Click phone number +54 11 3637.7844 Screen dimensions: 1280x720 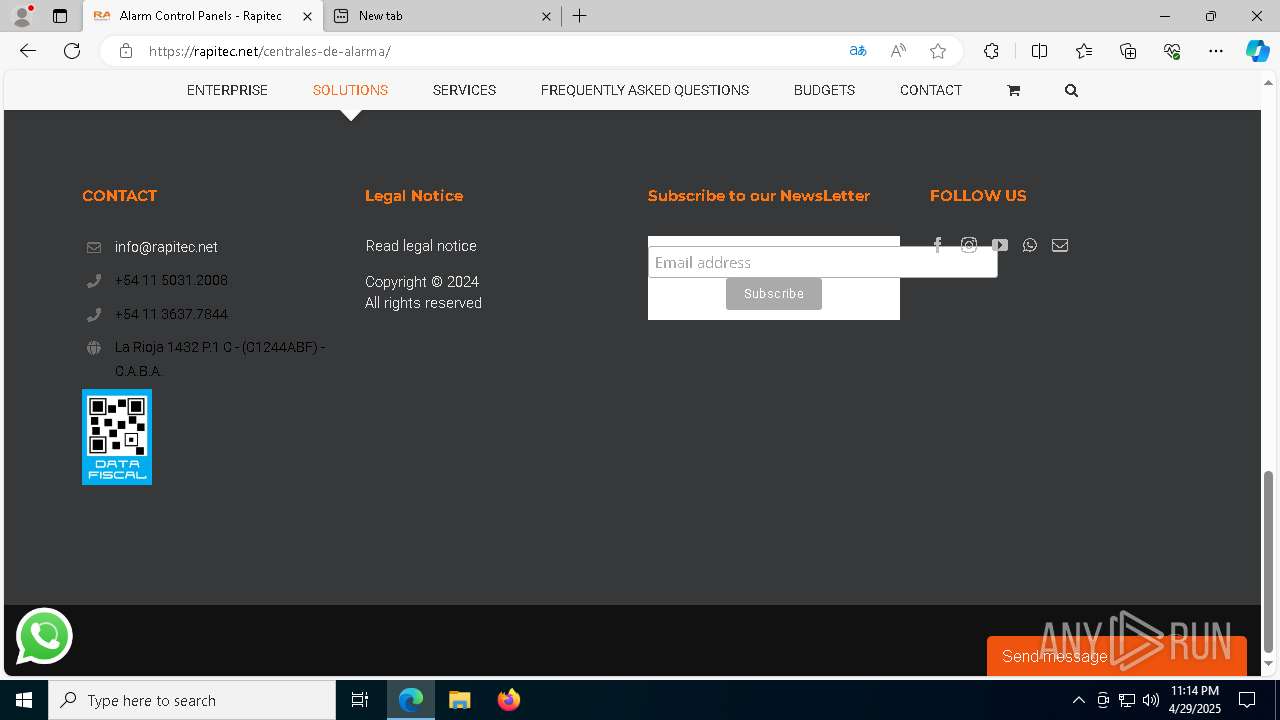(171, 314)
